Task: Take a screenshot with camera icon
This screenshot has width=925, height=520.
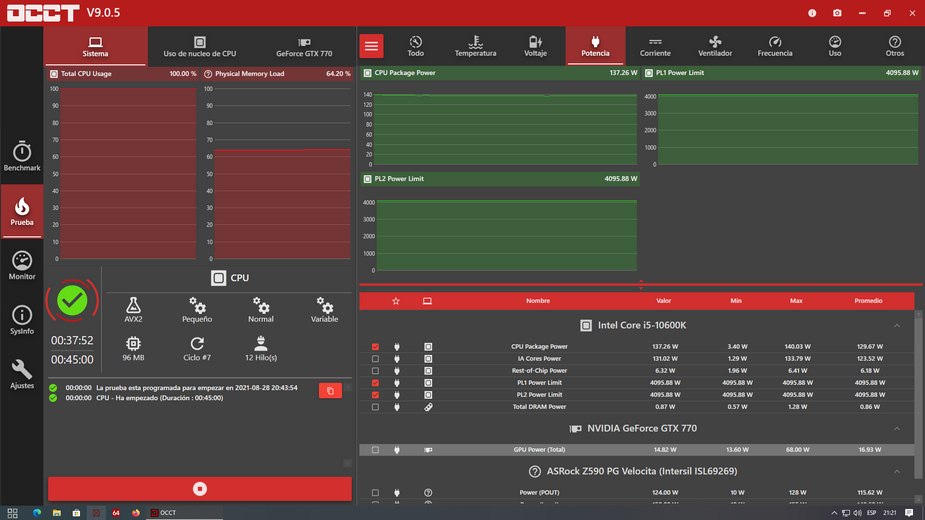Action: 837,13
